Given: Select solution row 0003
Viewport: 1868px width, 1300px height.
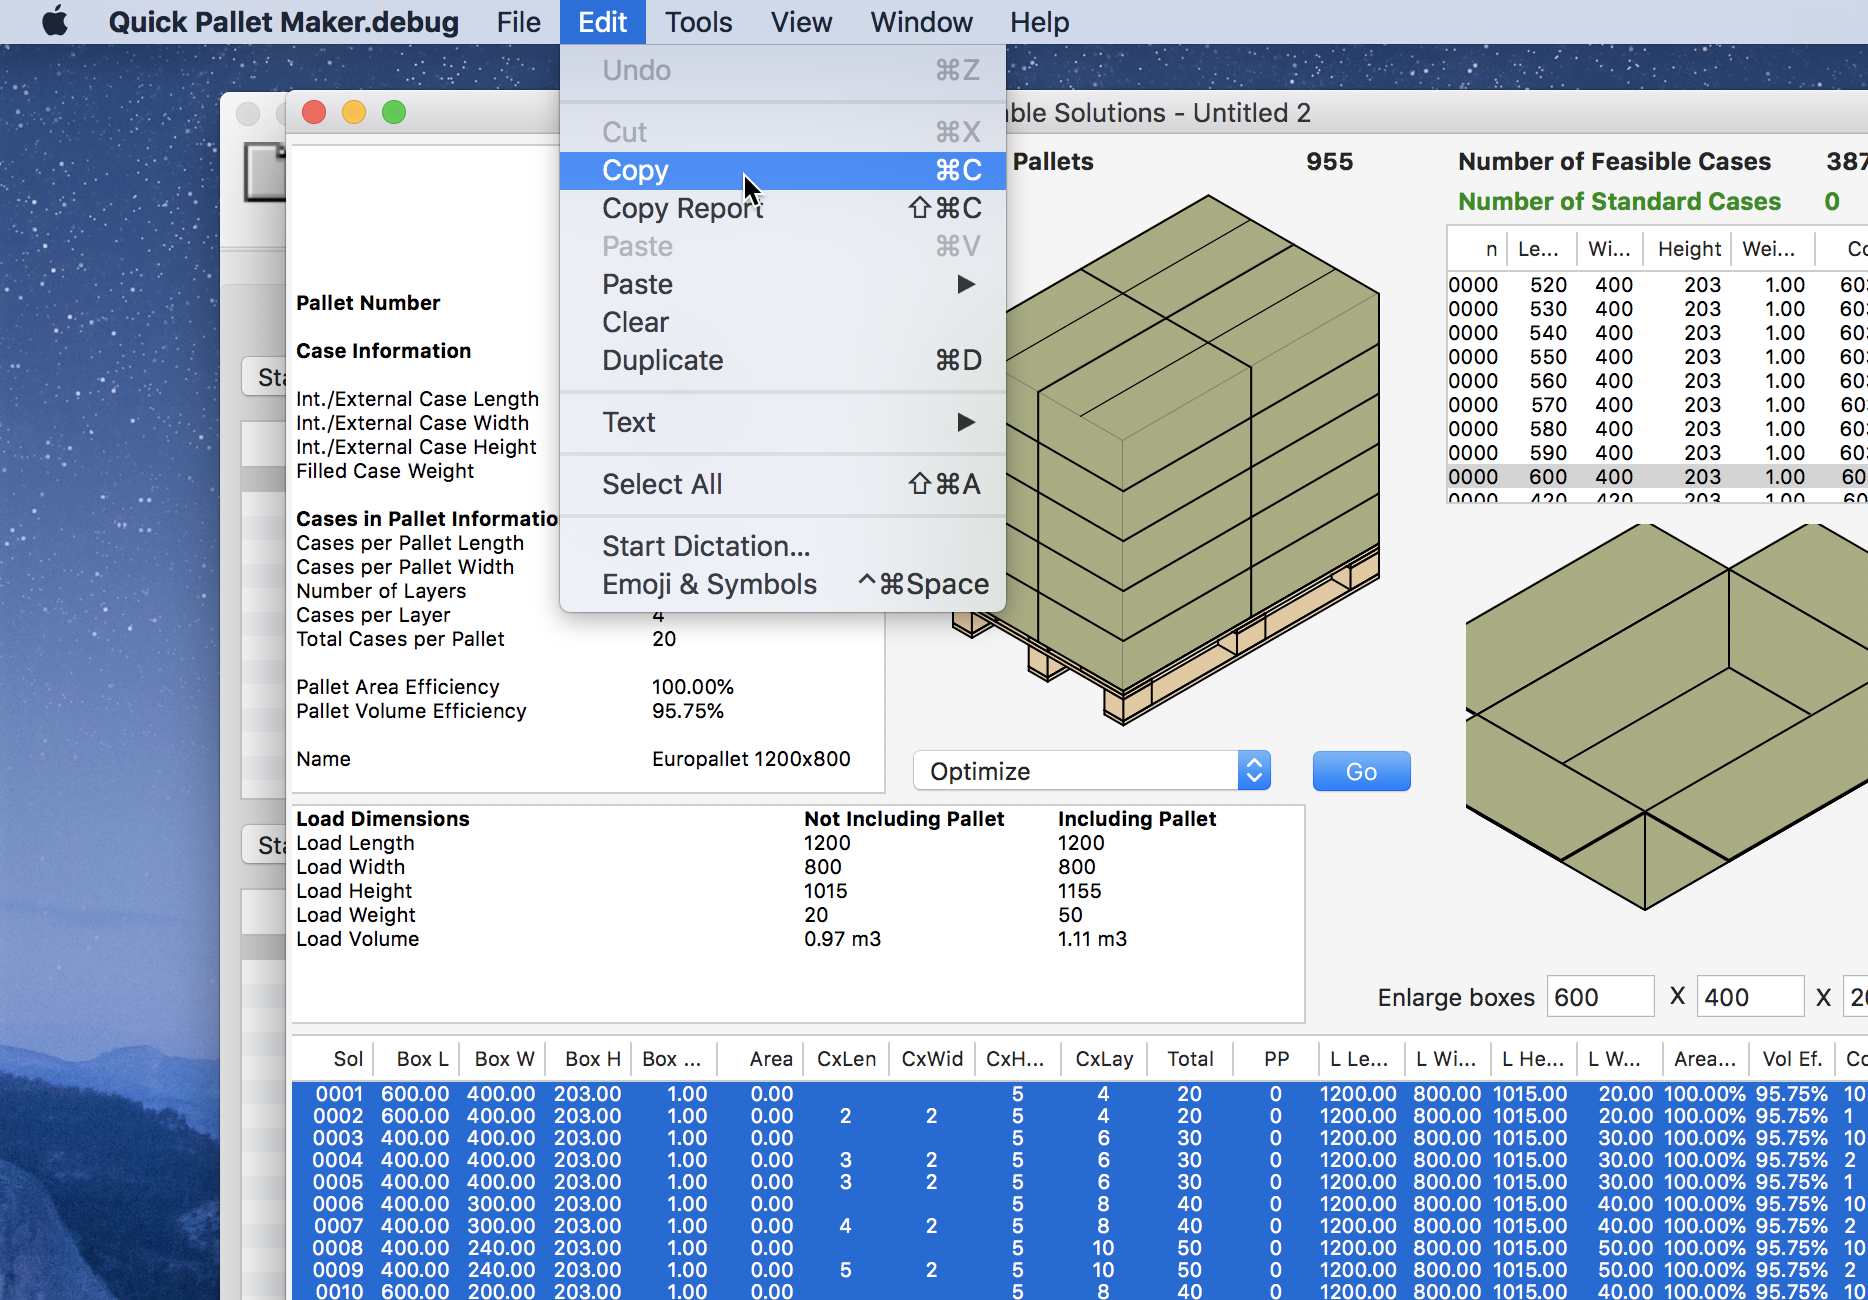Looking at the screenshot, I should coord(1080,1138).
